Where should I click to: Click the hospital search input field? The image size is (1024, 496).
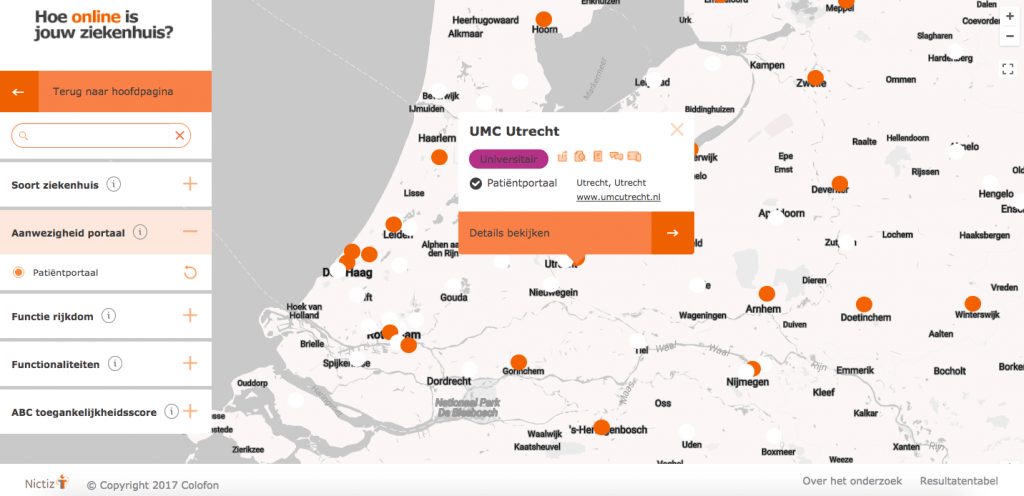coord(101,136)
